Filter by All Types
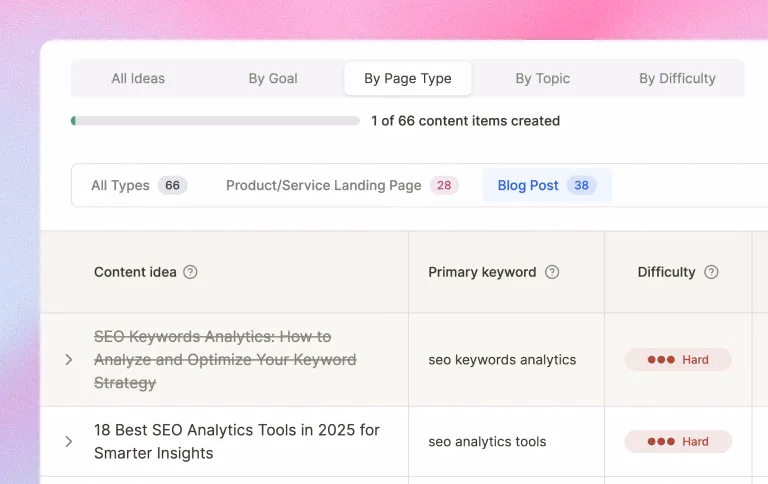 coord(138,185)
